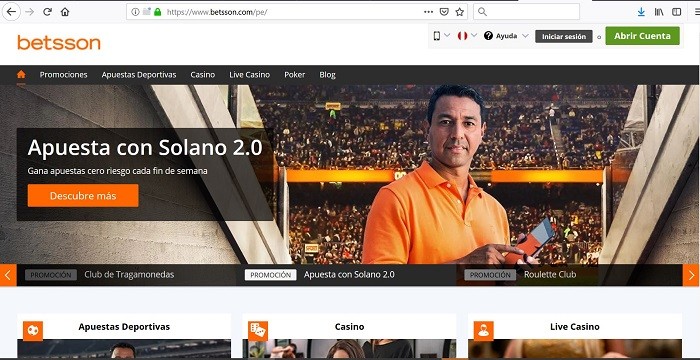The image size is (700, 360).
Task: Bookmark this page with the star icon
Action: pyautogui.click(x=459, y=12)
